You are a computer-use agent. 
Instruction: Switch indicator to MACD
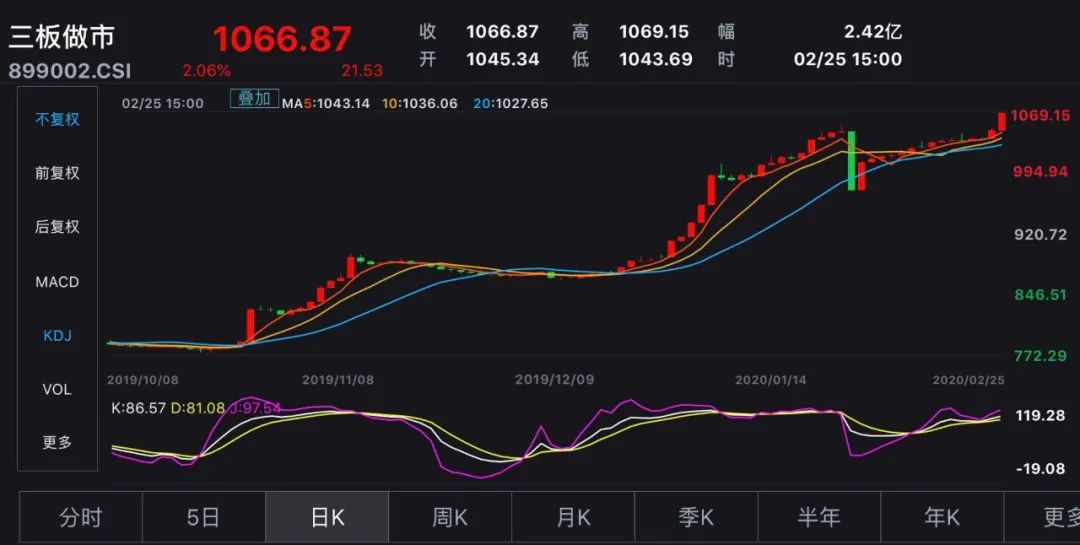[57, 282]
